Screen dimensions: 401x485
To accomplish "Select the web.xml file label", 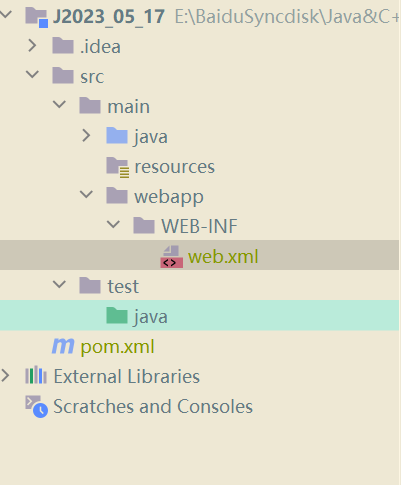I will click(x=223, y=257).
